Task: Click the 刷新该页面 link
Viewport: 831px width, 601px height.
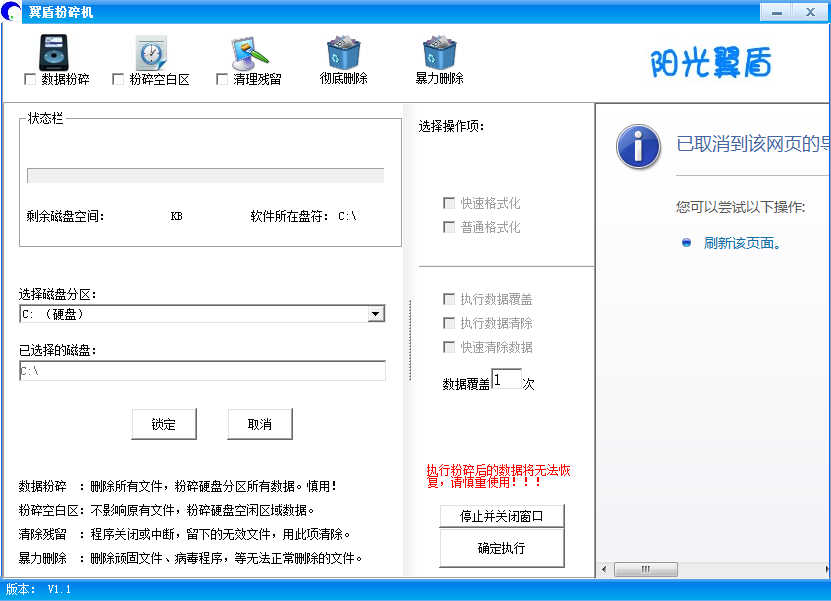Action: click(x=741, y=243)
